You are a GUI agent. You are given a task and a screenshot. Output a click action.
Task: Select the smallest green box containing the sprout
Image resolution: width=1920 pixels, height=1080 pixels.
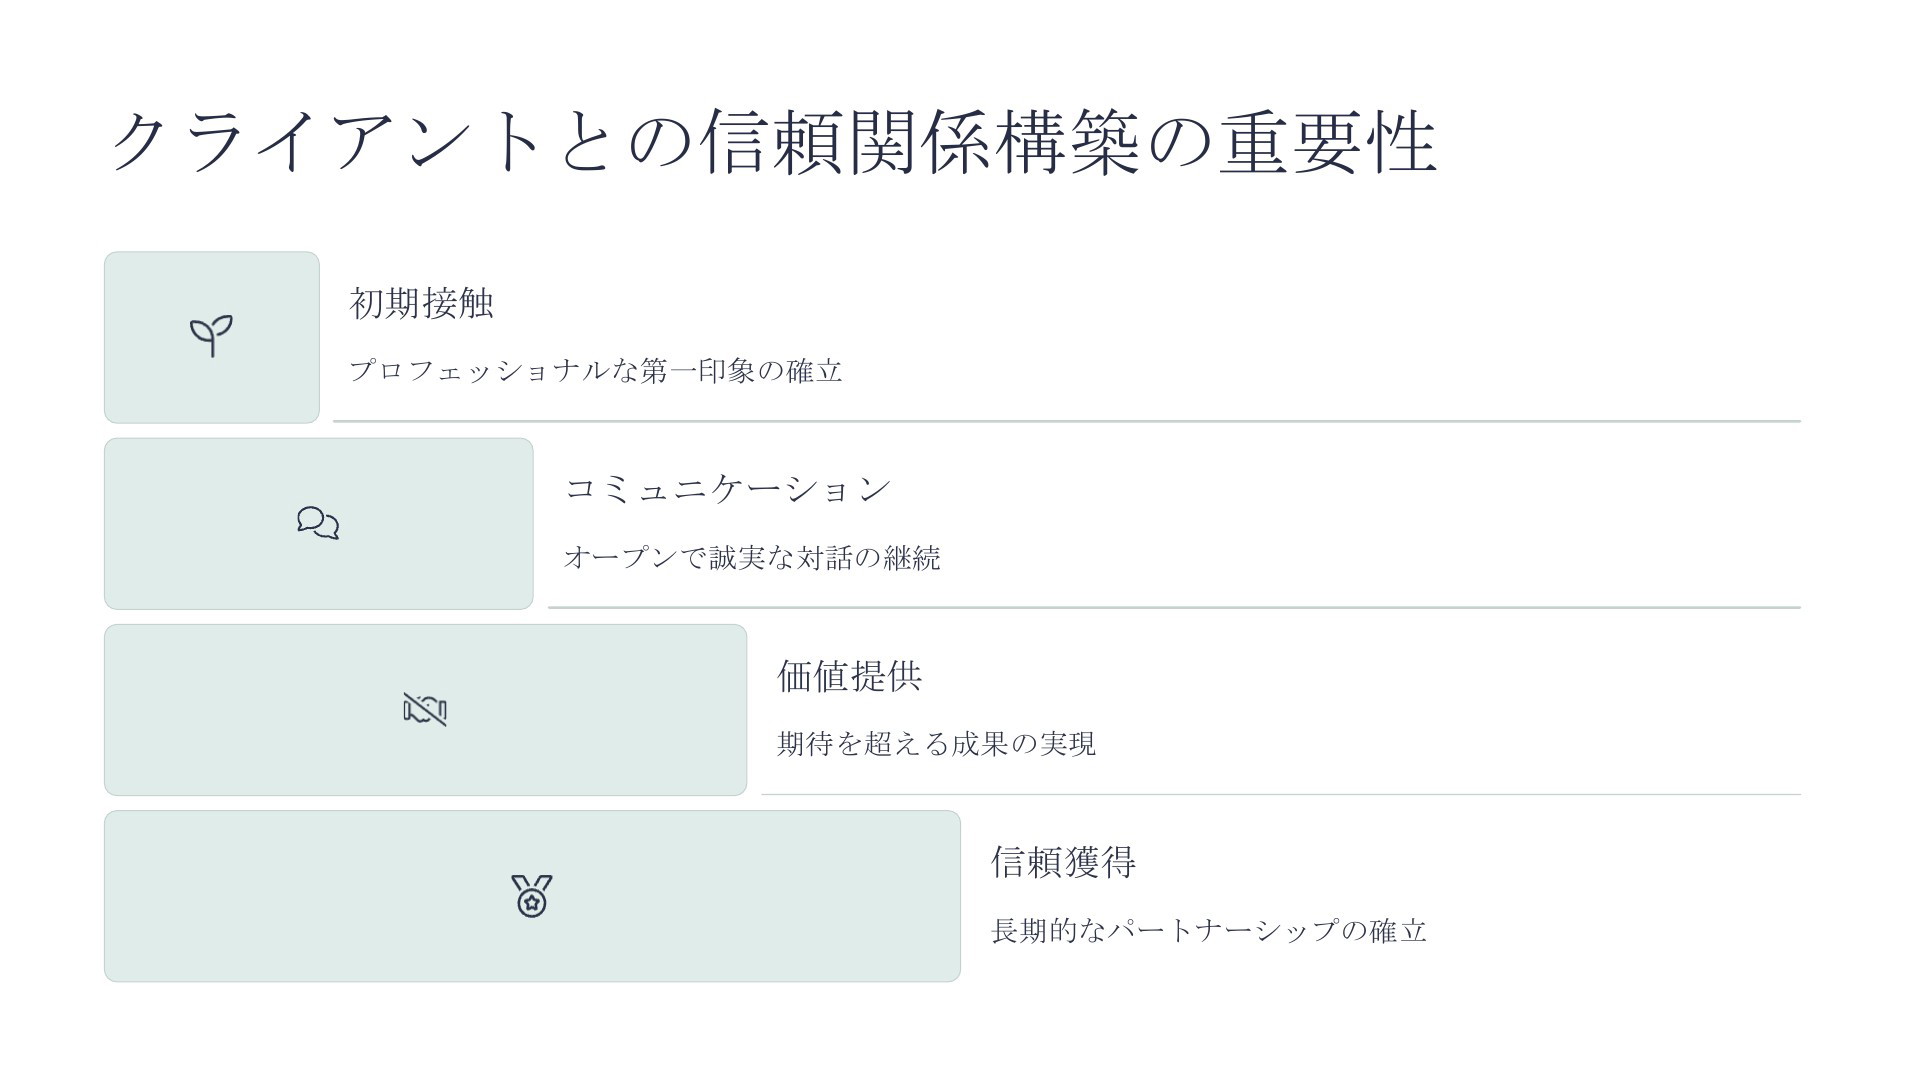click(212, 337)
